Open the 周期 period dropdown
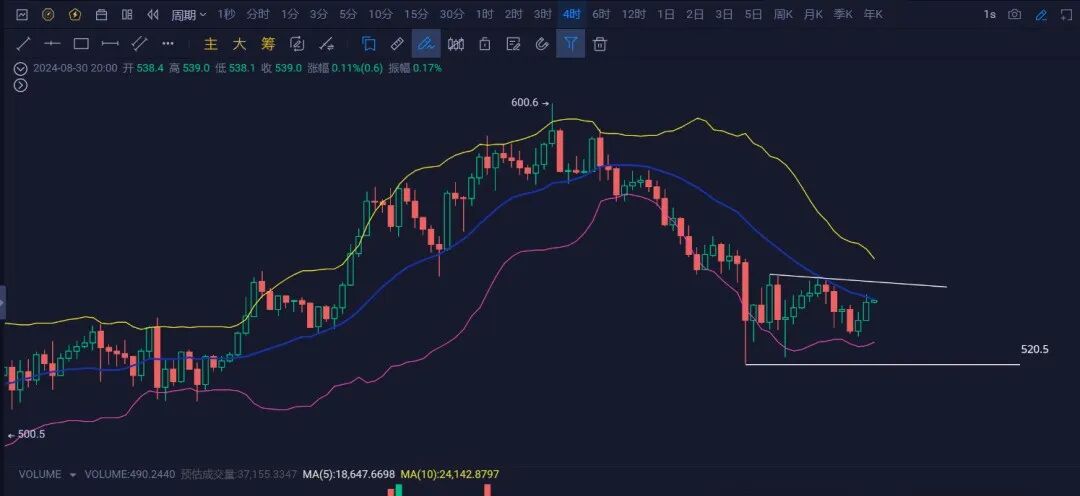Image resolution: width=1080 pixels, height=496 pixels. click(x=188, y=14)
